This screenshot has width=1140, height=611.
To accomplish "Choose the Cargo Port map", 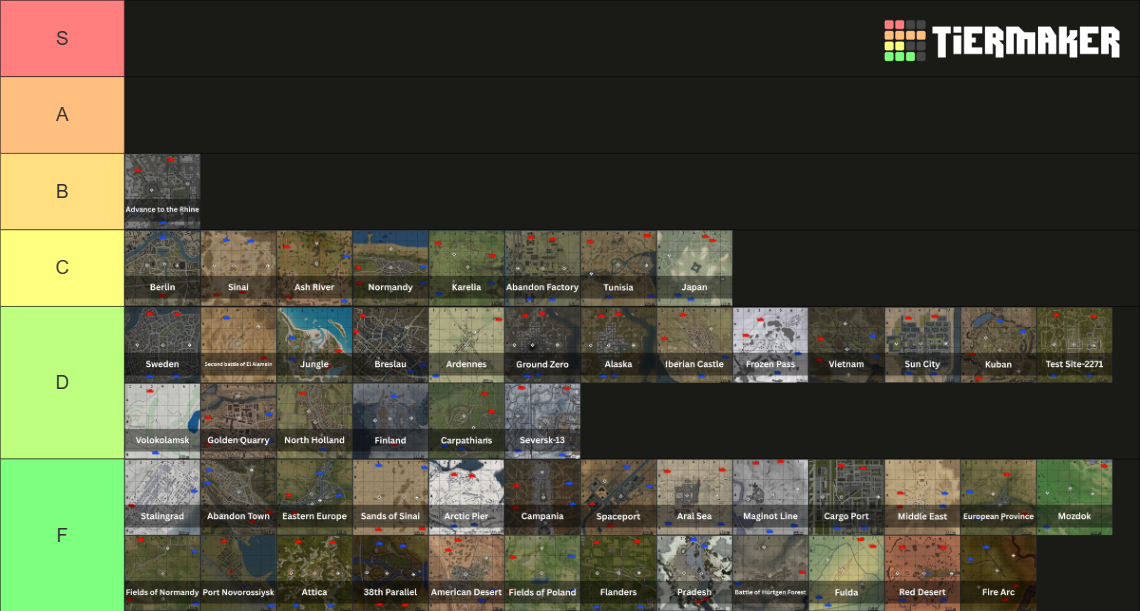I will [846, 497].
